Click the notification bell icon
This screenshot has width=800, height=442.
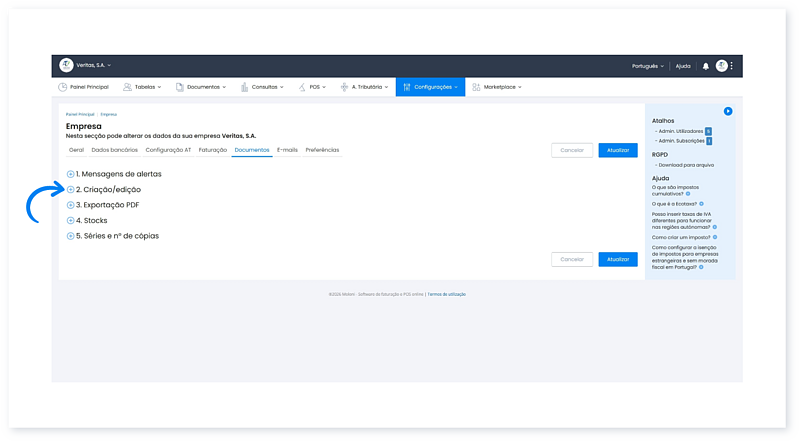click(706, 66)
